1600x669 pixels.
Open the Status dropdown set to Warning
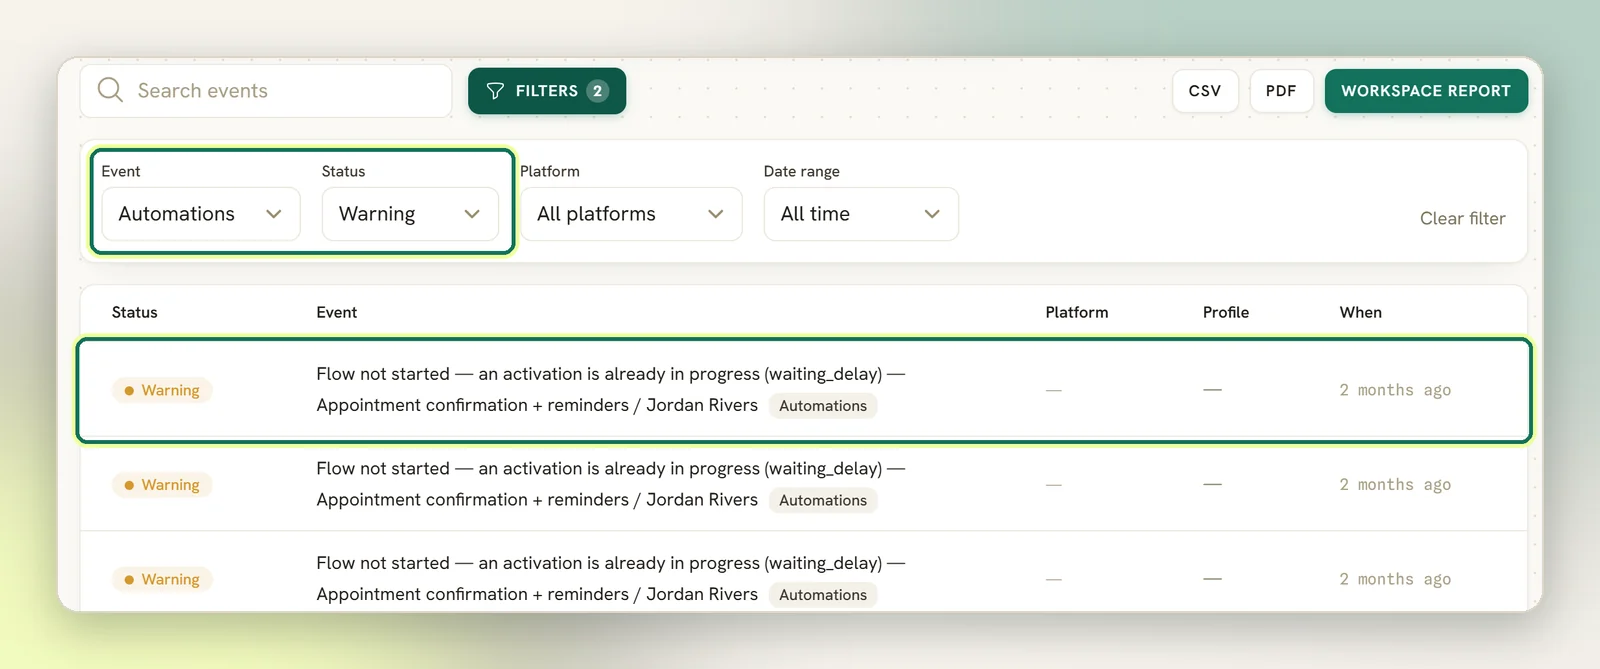point(410,214)
